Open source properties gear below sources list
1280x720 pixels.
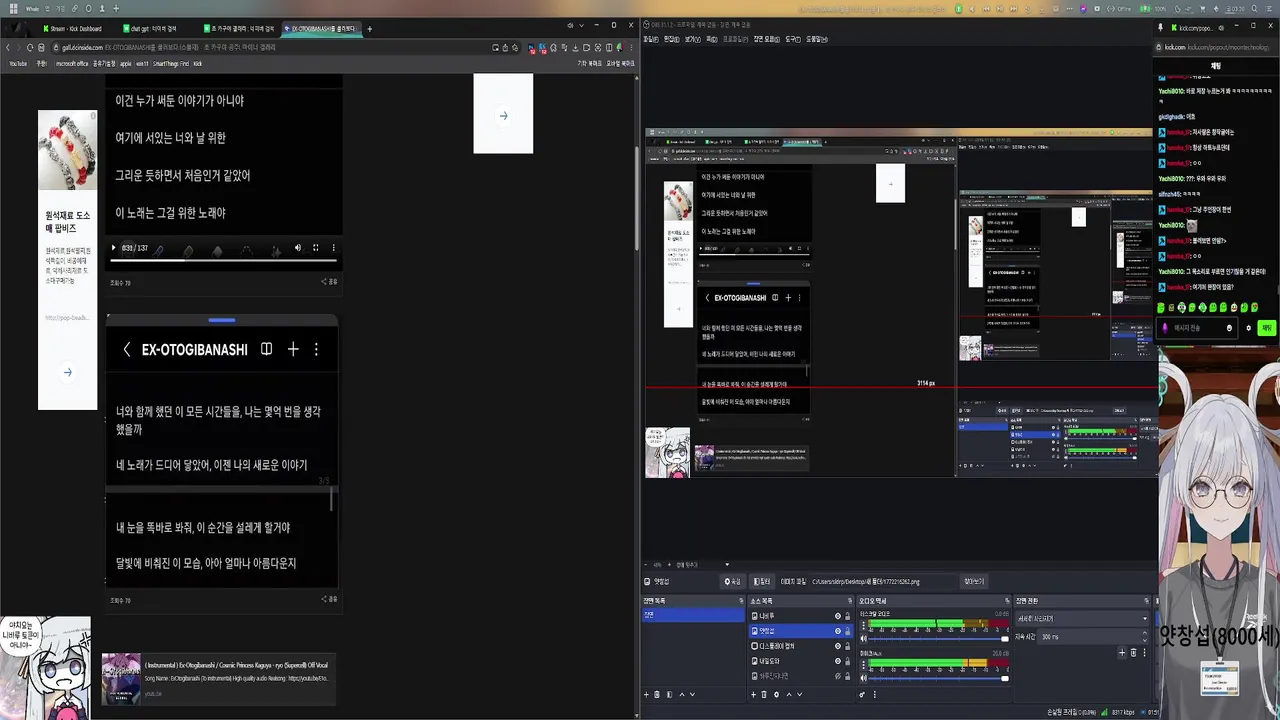(x=776, y=694)
